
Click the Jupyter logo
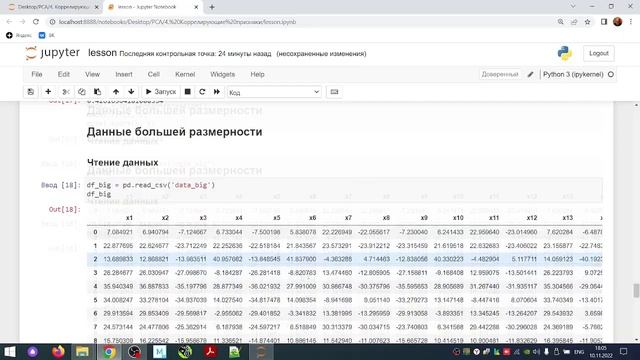(52, 53)
